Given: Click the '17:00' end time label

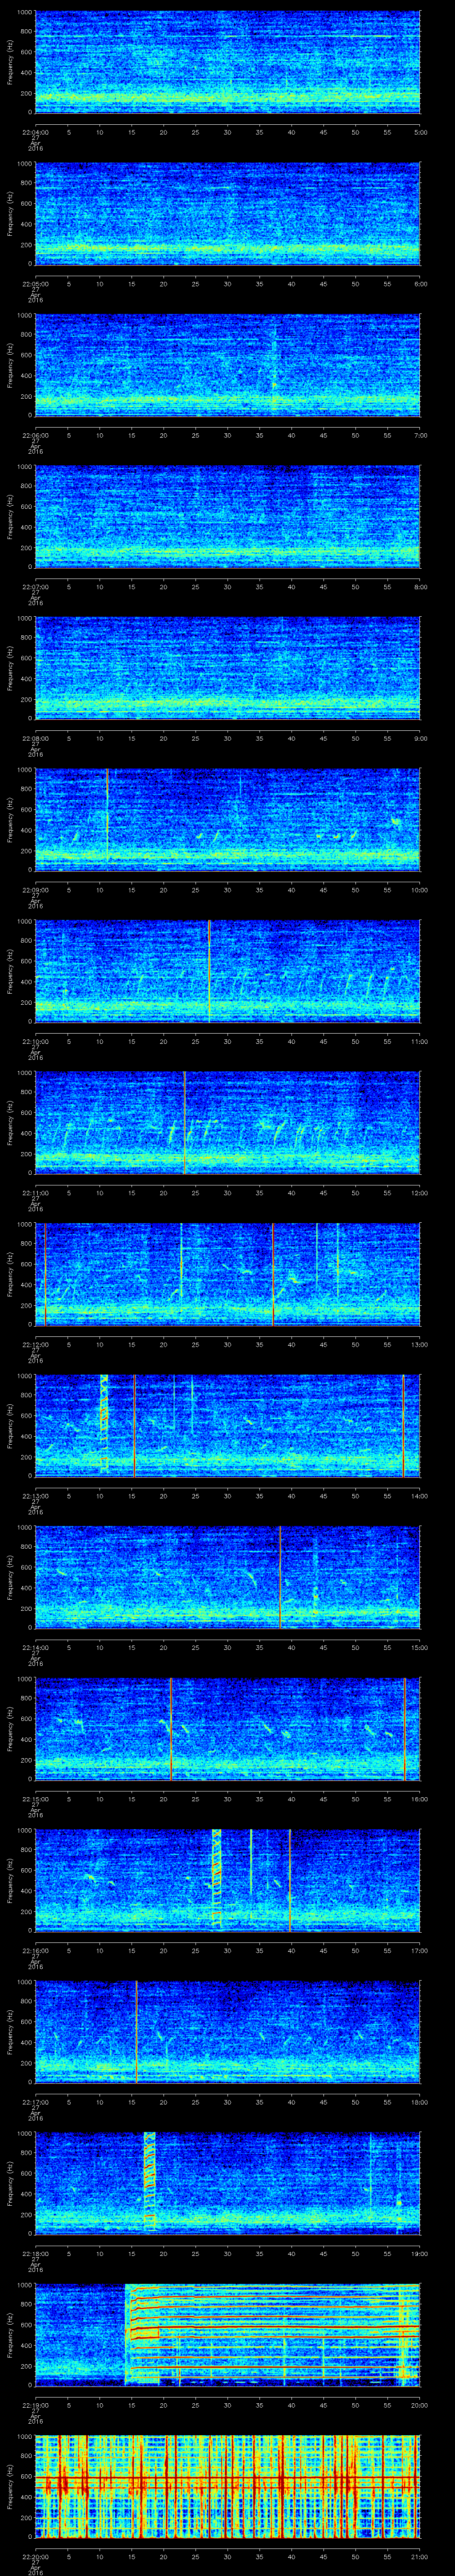Looking at the screenshot, I should pyautogui.click(x=419, y=1950).
